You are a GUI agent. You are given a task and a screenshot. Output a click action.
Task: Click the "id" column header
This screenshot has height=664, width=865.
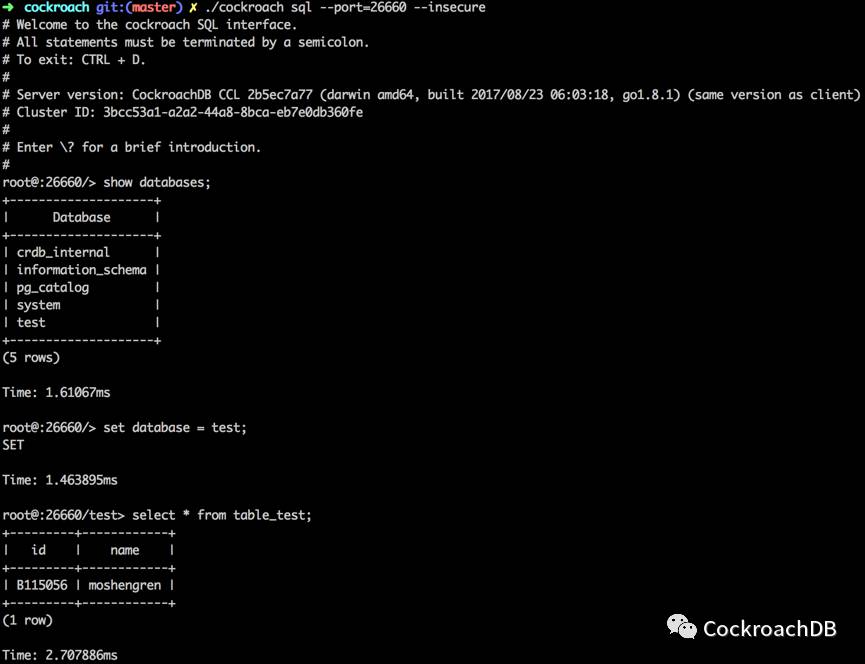39,550
